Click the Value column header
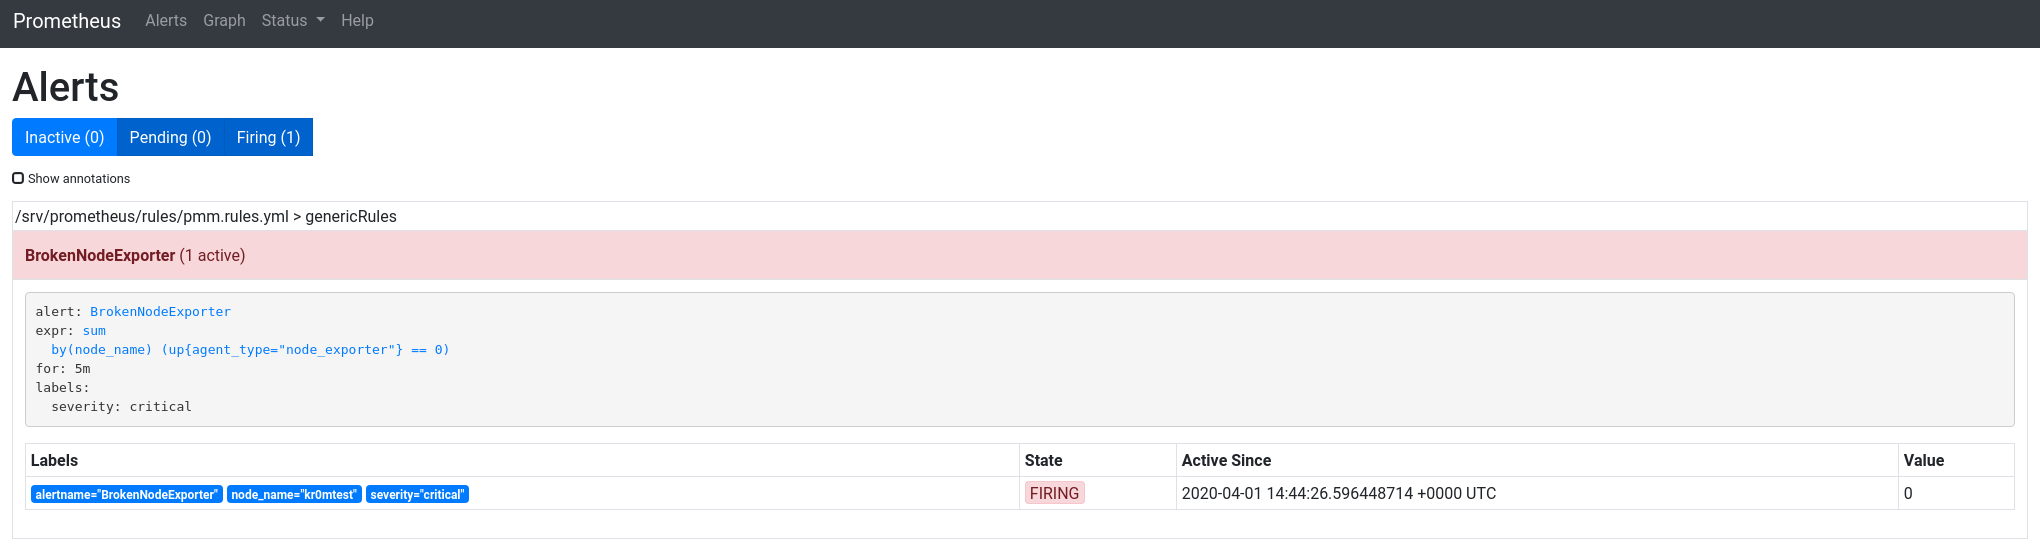The image size is (2040, 551). click(x=1923, y=460)
